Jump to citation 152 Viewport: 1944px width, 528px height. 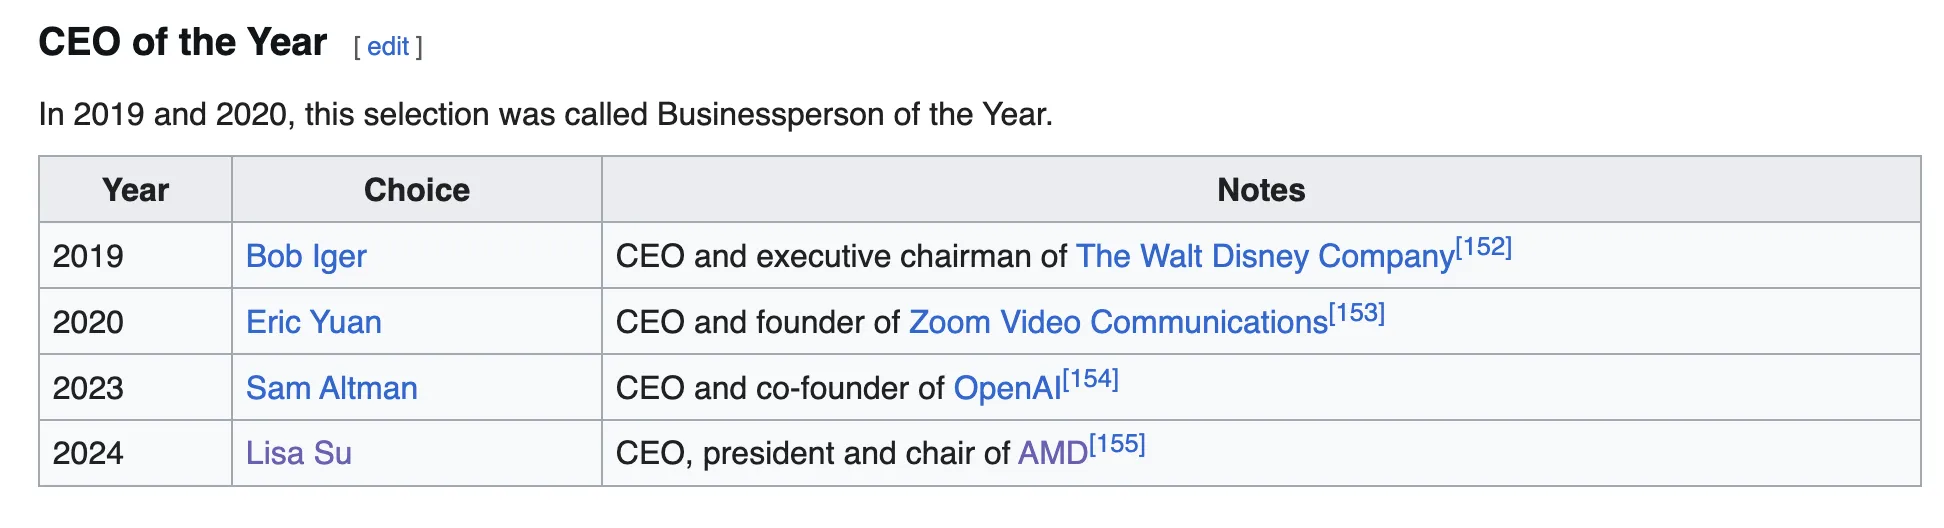tap(1484, 247)
